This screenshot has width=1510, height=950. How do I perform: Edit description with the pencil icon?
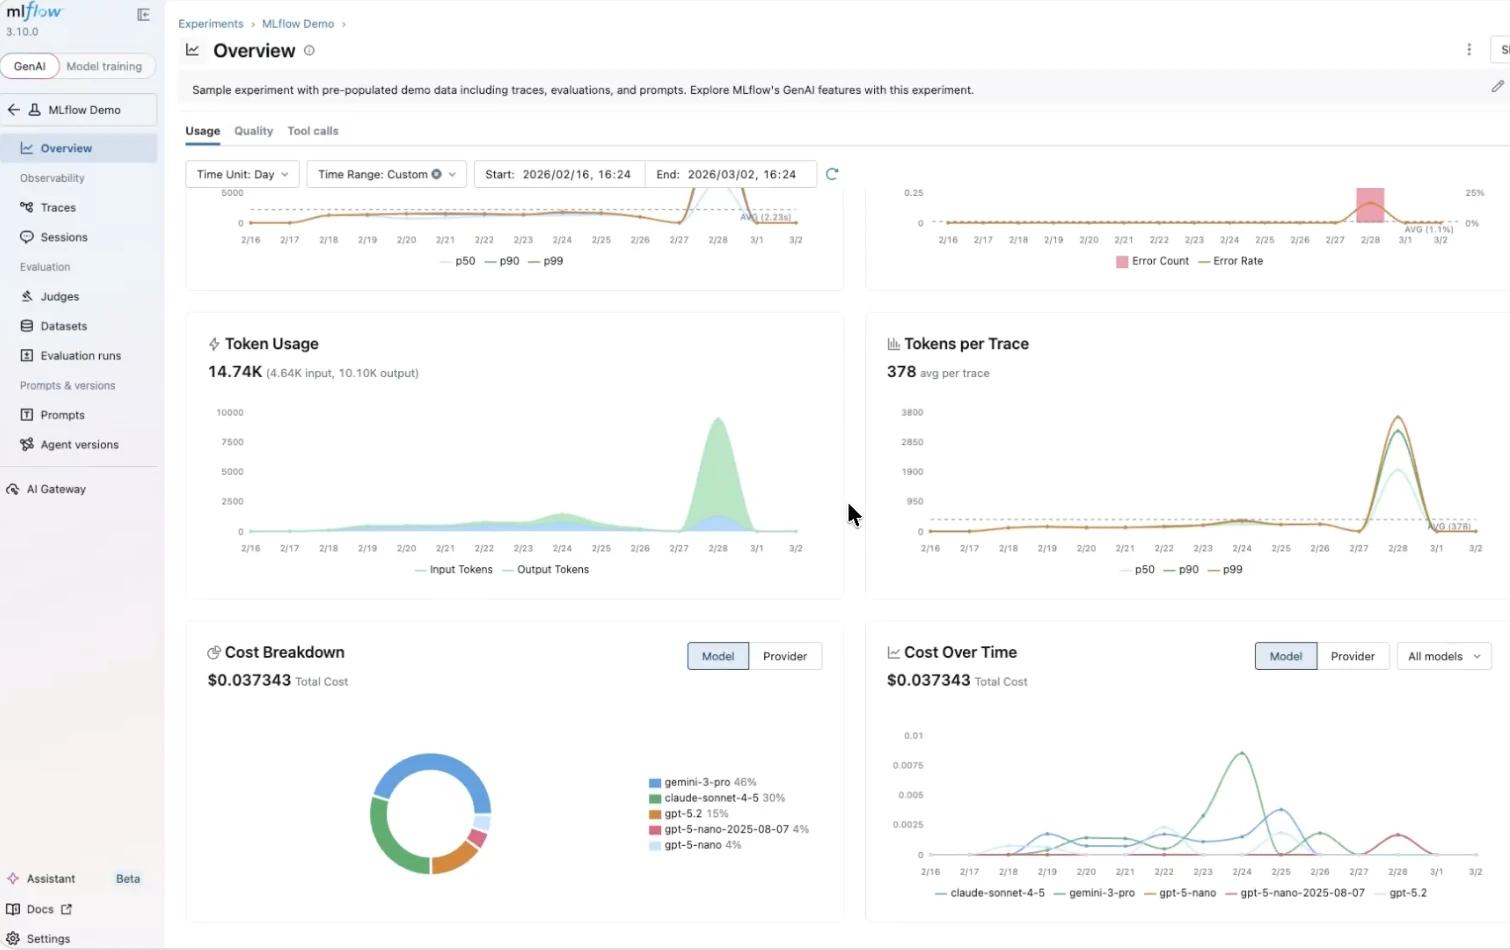click(1497, 86)
